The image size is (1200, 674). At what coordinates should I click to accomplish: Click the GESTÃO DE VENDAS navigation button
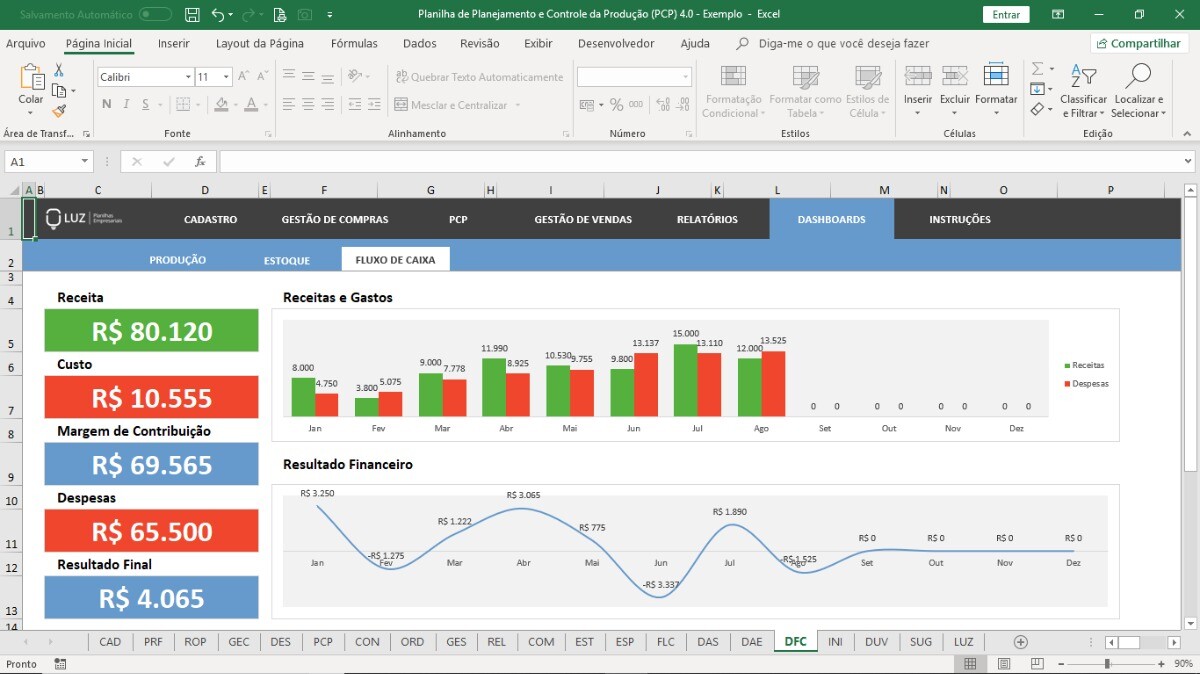[583, 219]
